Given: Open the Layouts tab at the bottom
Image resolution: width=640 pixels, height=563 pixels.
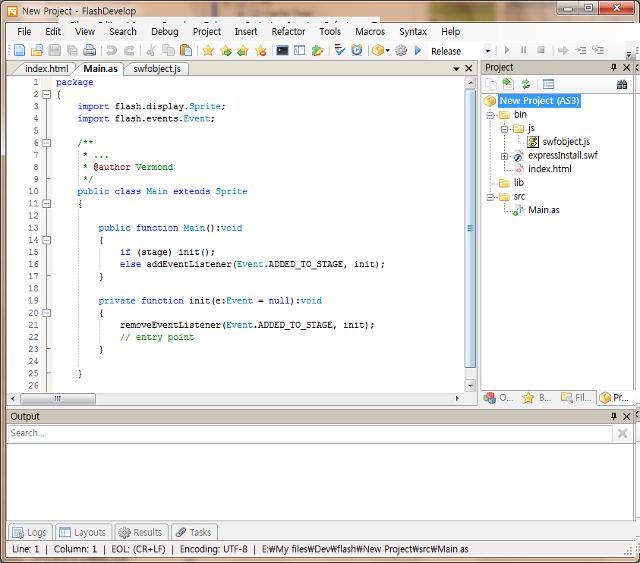Looking at the screenshot, I should (x=83, y=532).
